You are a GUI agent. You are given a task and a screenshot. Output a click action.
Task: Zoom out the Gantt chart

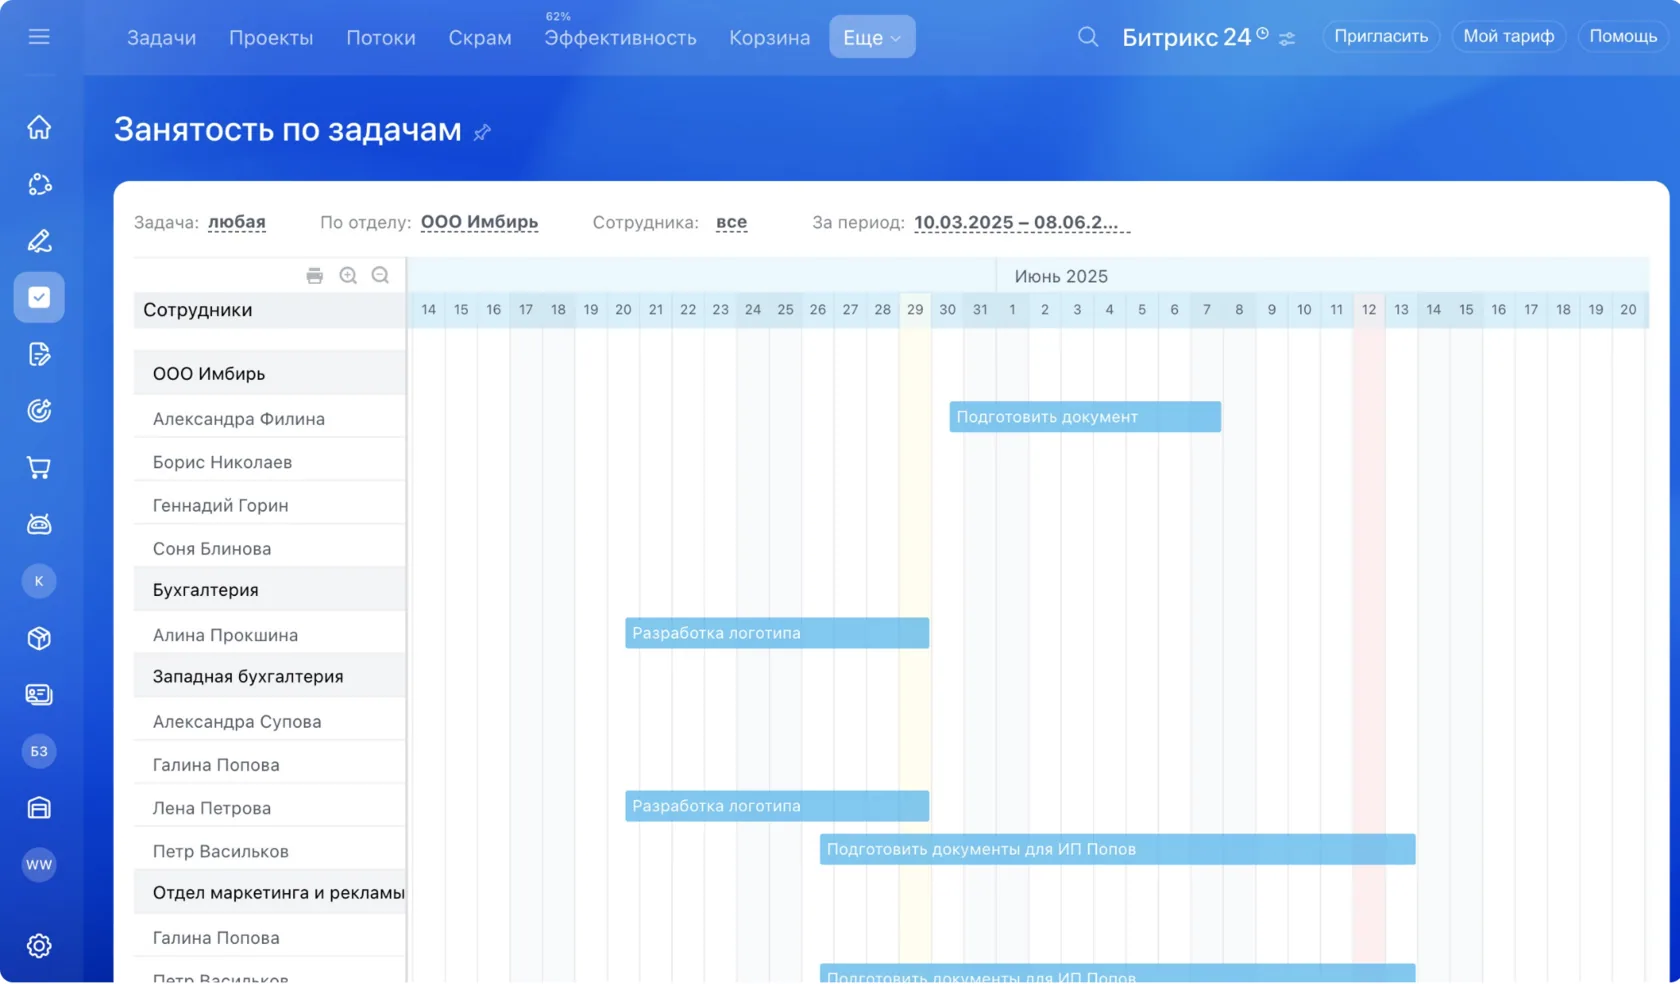pyautogui.click(x=380, y=275)
